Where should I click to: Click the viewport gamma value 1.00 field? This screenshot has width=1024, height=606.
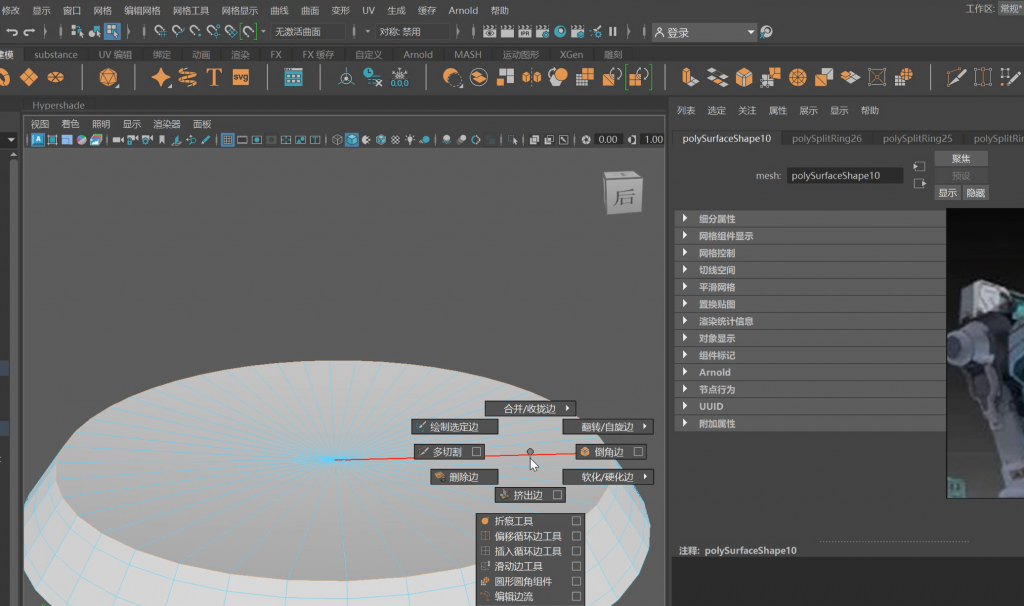653,139
